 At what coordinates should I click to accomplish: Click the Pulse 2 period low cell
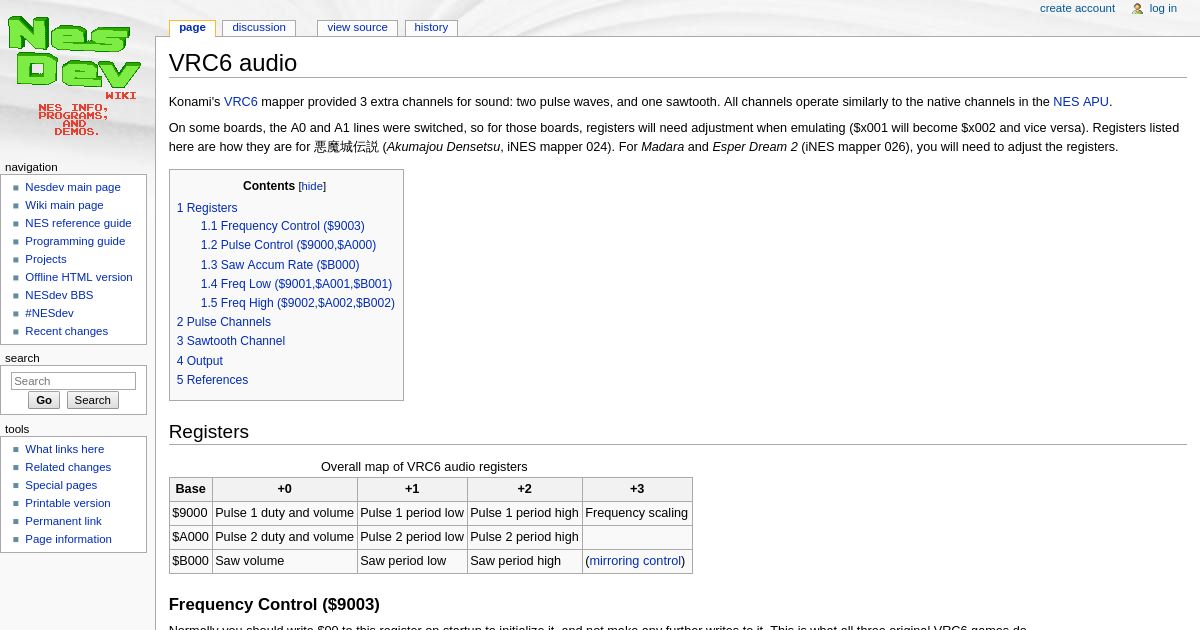412,537
